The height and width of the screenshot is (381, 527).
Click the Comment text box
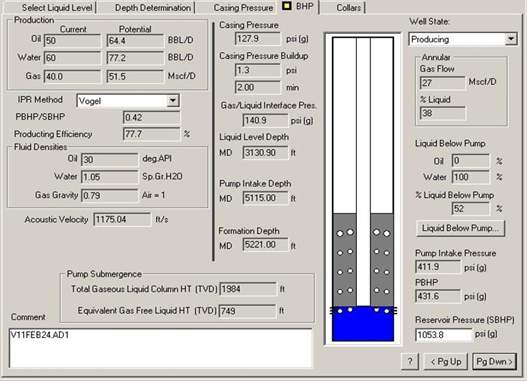(161, 348)
